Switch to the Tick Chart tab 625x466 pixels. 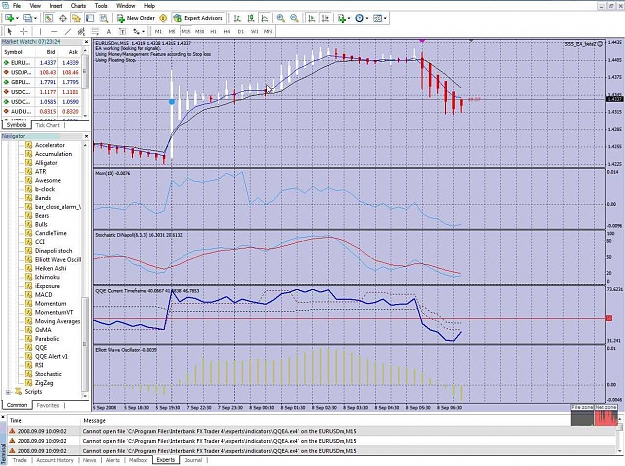[47, 125]
